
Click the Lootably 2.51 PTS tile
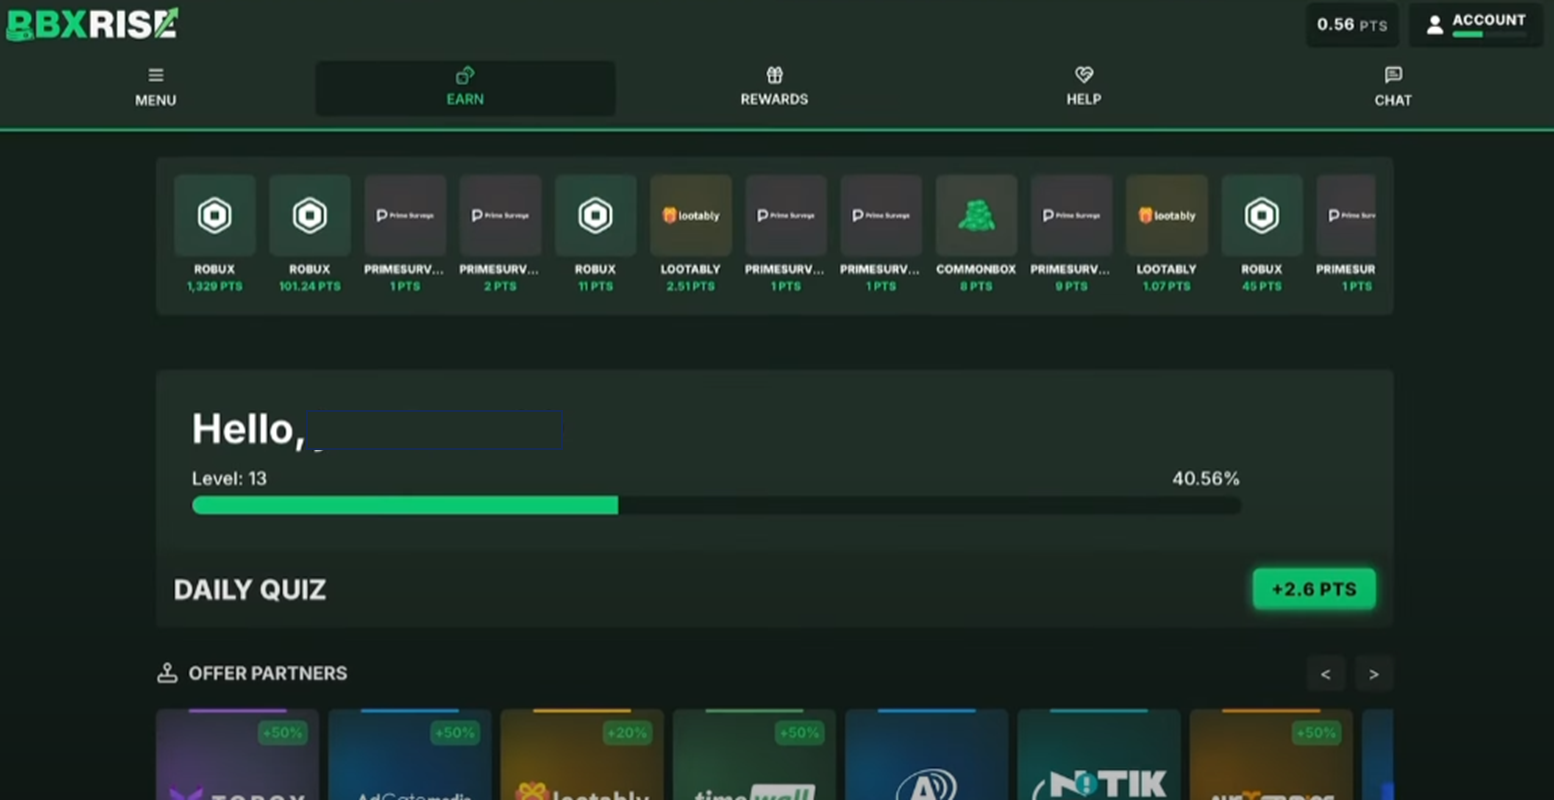691,216
